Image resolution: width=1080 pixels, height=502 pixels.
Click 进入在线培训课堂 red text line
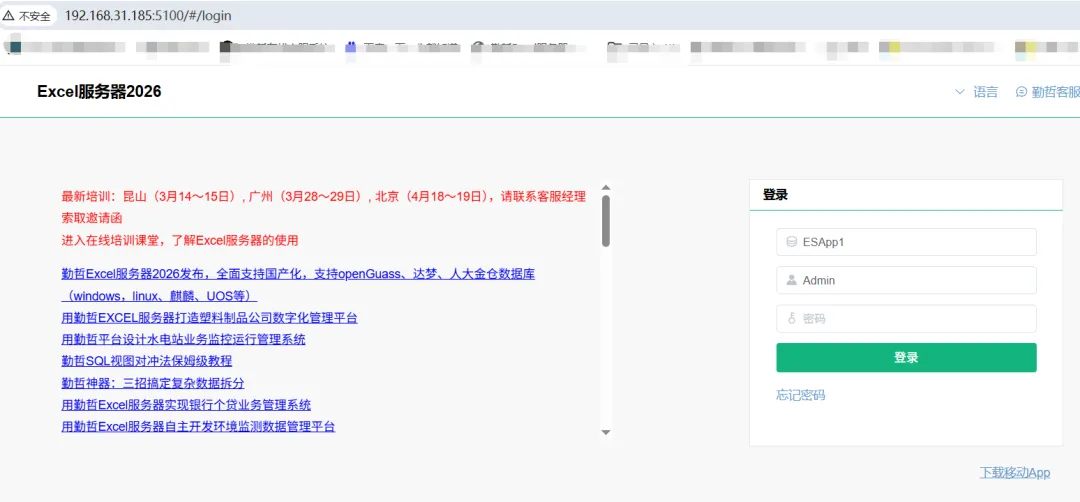tap(180, 240)
